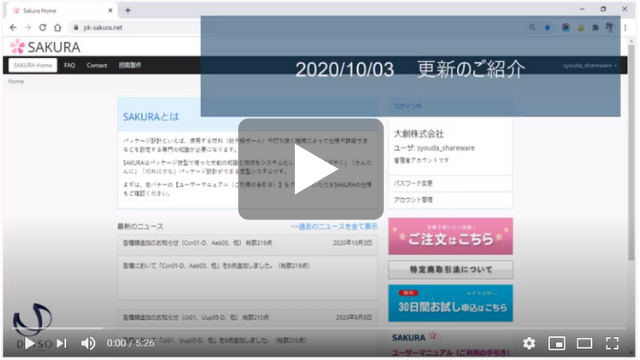Switch to theater mode
Screen dimensions: 640x360
coord(584,343)
